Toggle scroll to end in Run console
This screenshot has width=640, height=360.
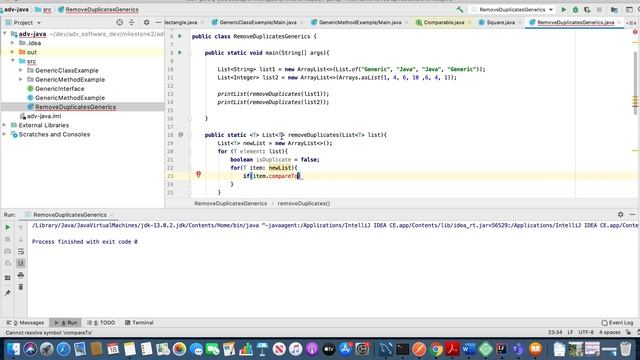coord(21,263)
